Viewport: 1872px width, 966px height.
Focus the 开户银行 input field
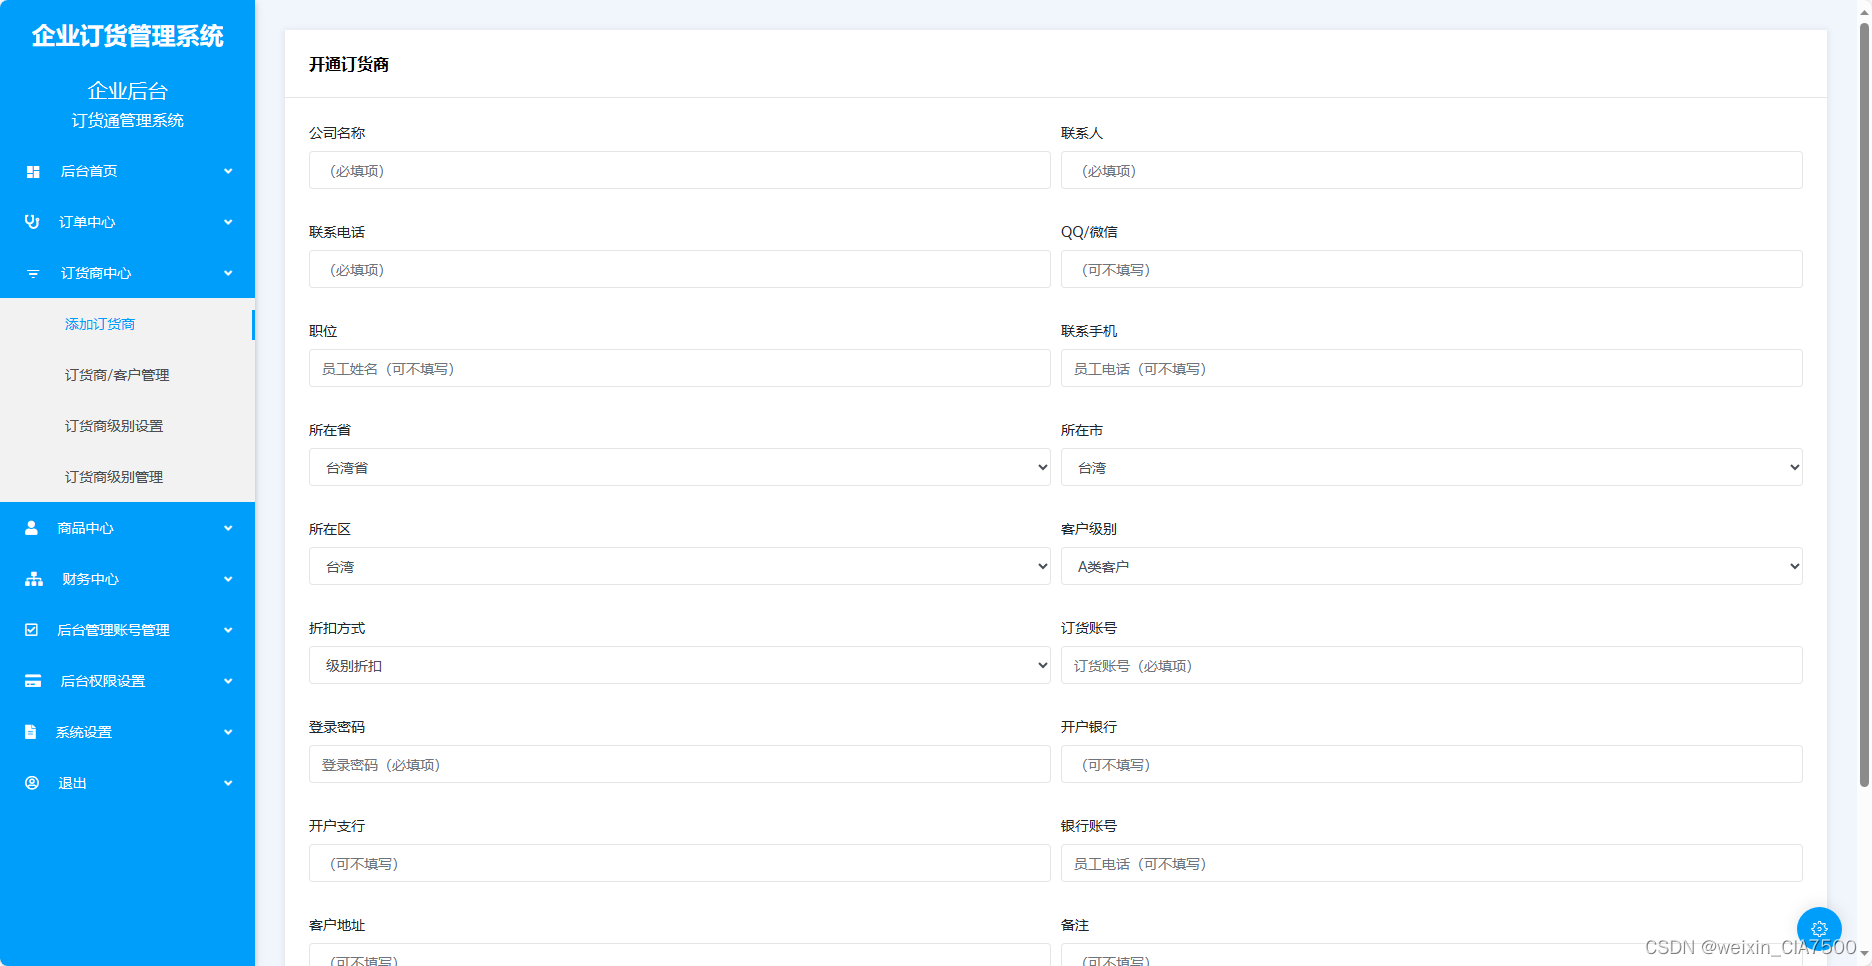[x=1432, y=764]
